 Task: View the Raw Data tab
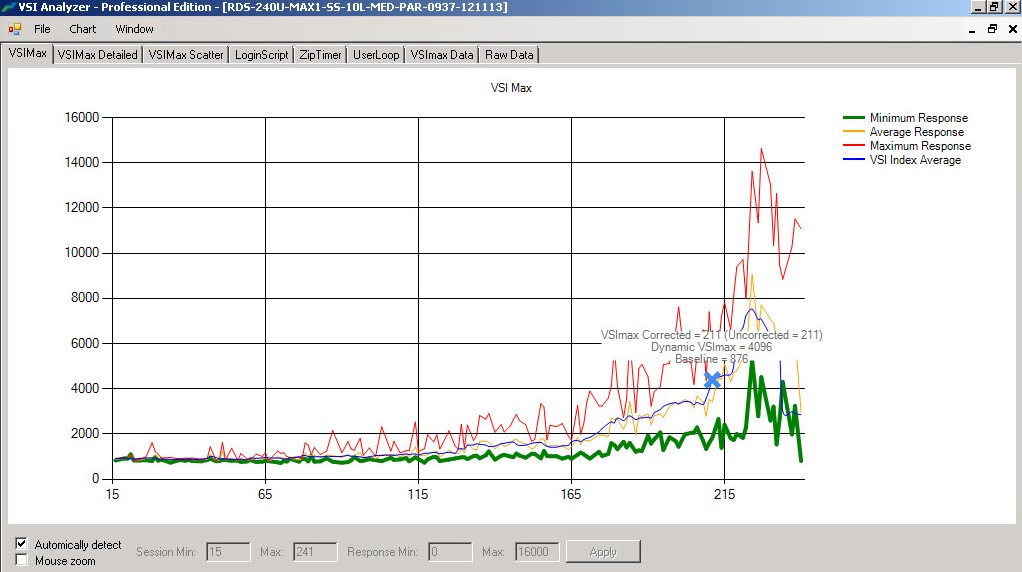coord(509,55)
